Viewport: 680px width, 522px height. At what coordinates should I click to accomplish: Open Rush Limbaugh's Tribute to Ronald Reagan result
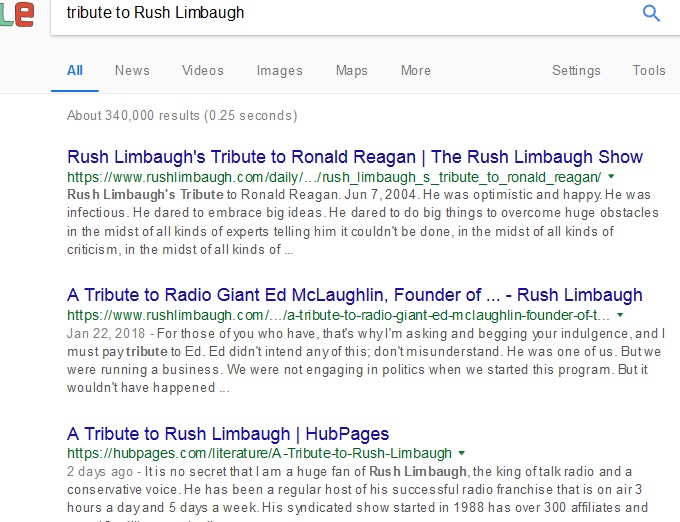point(355,157)
